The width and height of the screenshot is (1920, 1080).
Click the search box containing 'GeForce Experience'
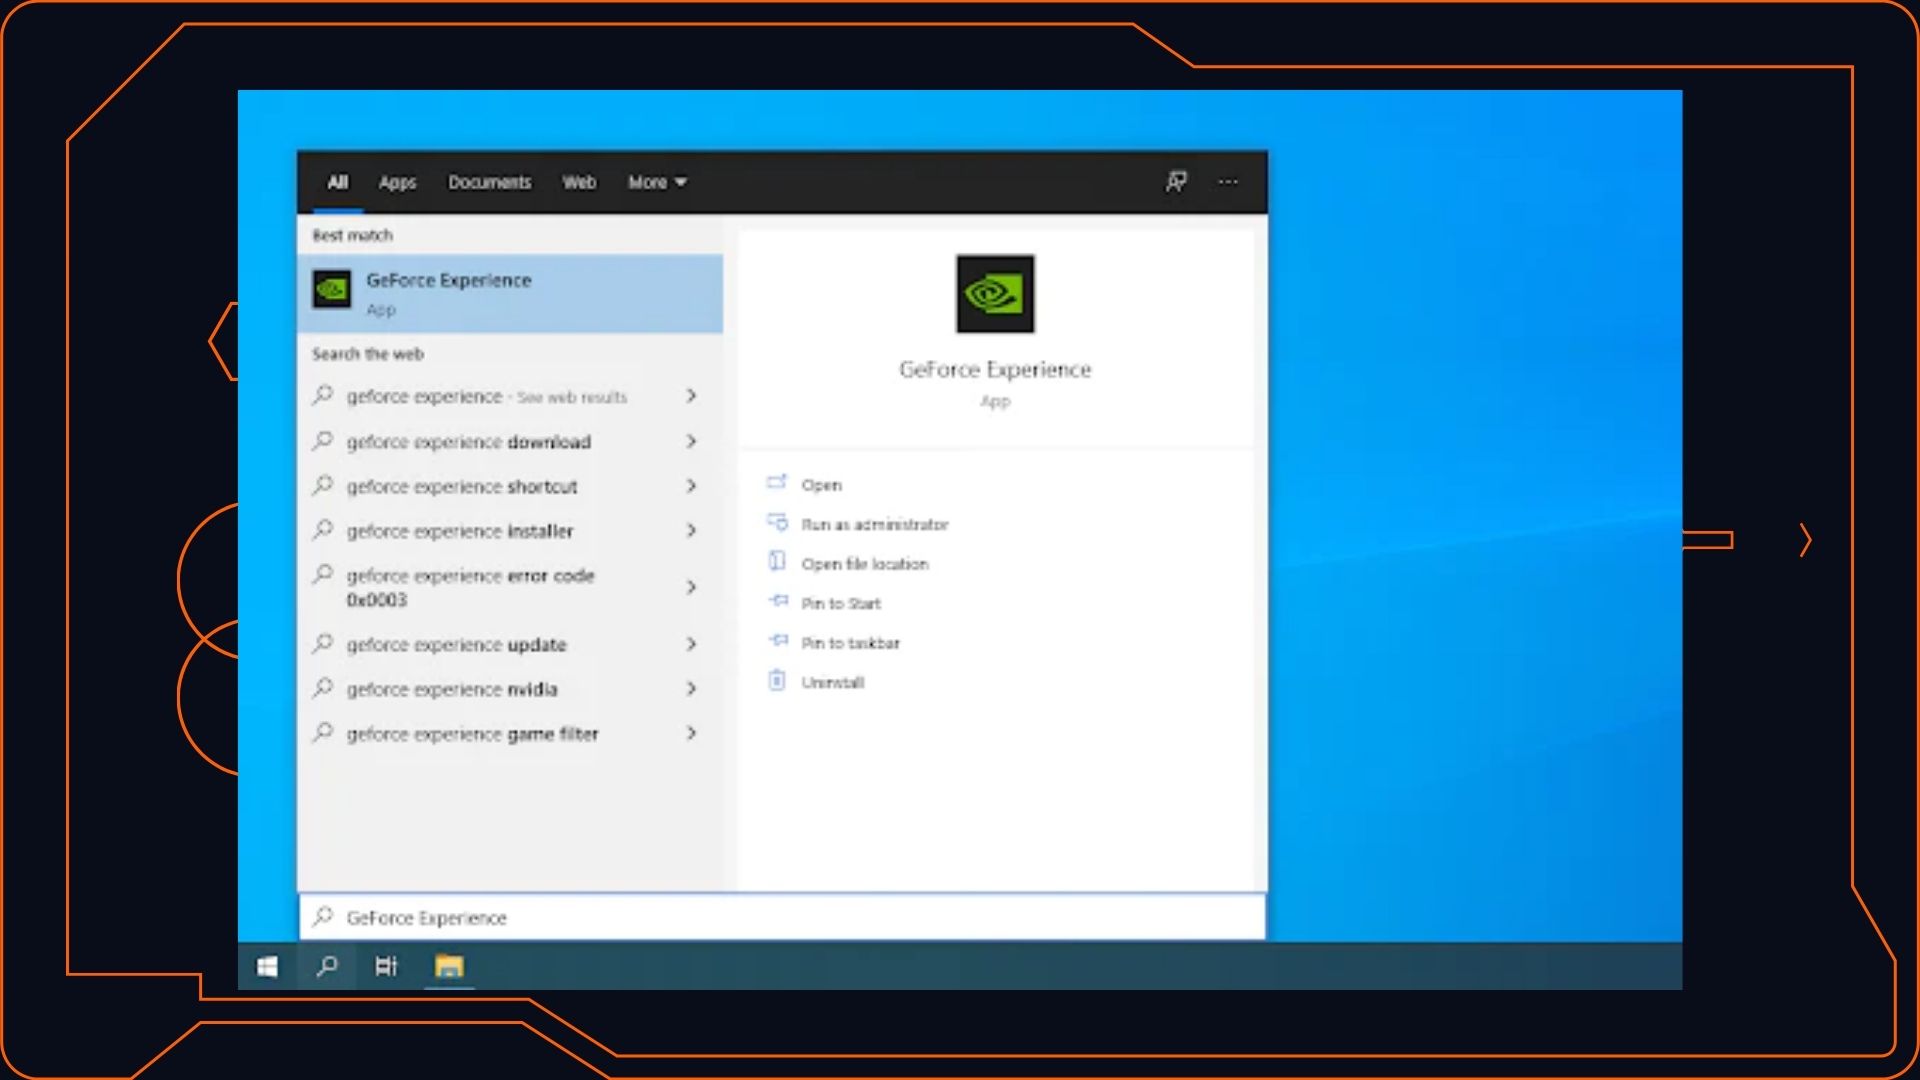coord(782,917)
